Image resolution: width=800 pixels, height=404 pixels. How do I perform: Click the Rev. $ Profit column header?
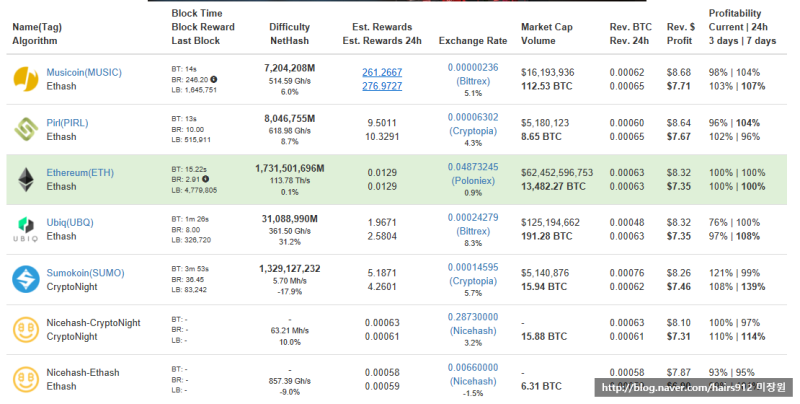(x=681, y=34)
